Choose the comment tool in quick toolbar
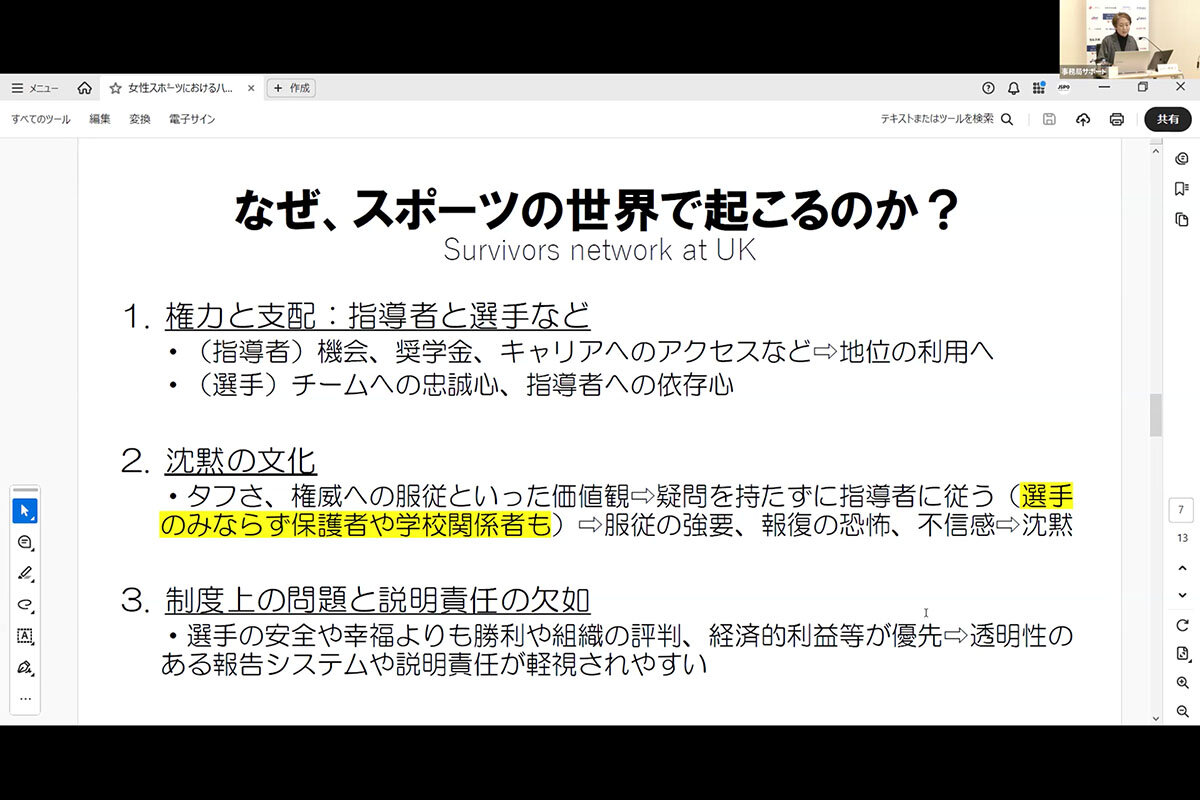 25,542
